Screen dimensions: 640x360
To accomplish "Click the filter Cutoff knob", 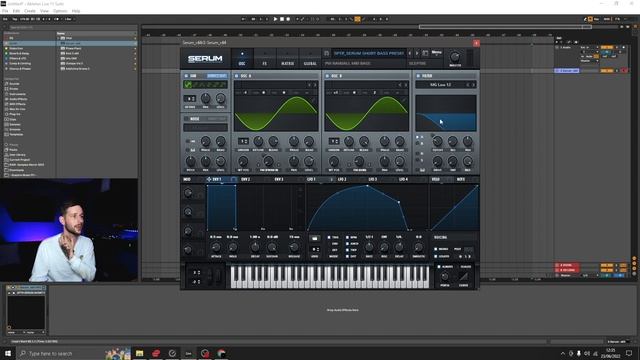I will point(437,142).
